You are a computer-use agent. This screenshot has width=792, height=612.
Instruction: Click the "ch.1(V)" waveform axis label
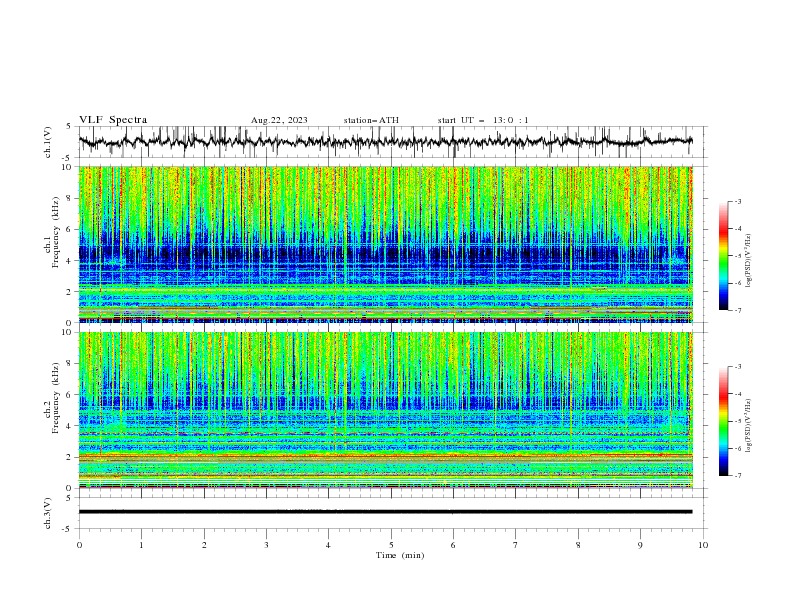[48, 142]
